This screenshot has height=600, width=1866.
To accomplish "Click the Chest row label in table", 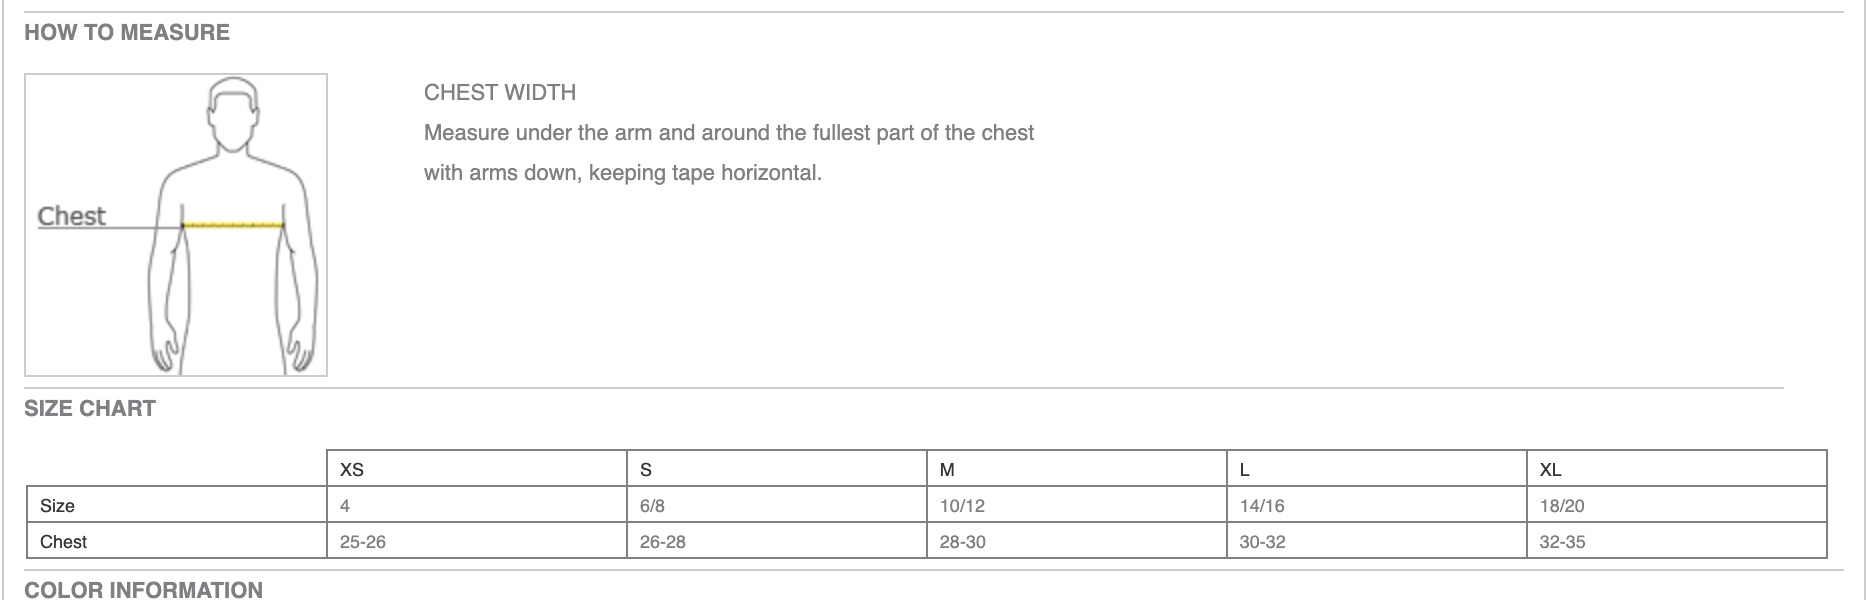I will 63,542.
